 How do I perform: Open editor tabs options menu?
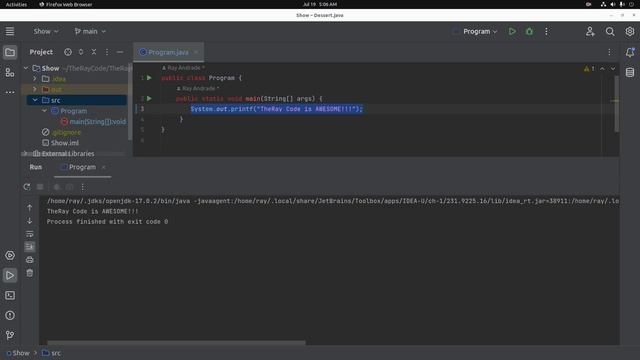click(x=609, y=52)
